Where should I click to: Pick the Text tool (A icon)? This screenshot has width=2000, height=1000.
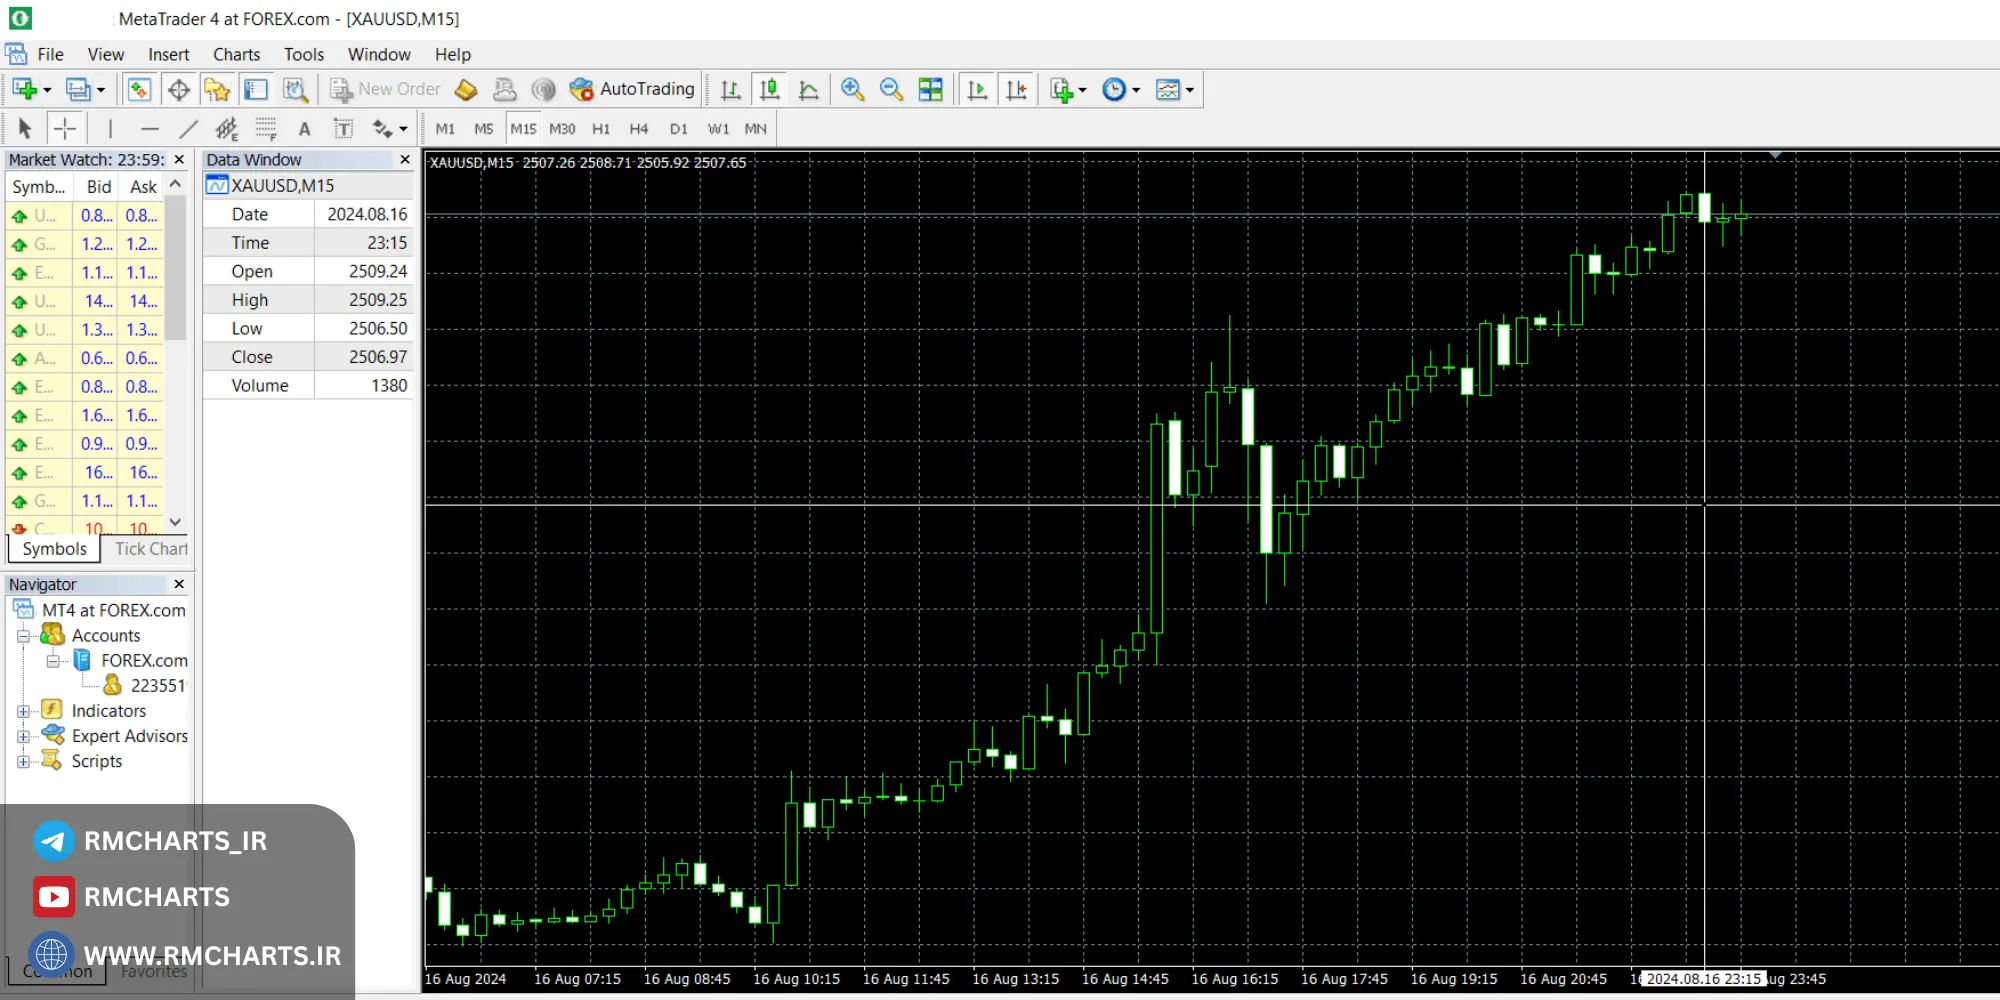(304, 129)
